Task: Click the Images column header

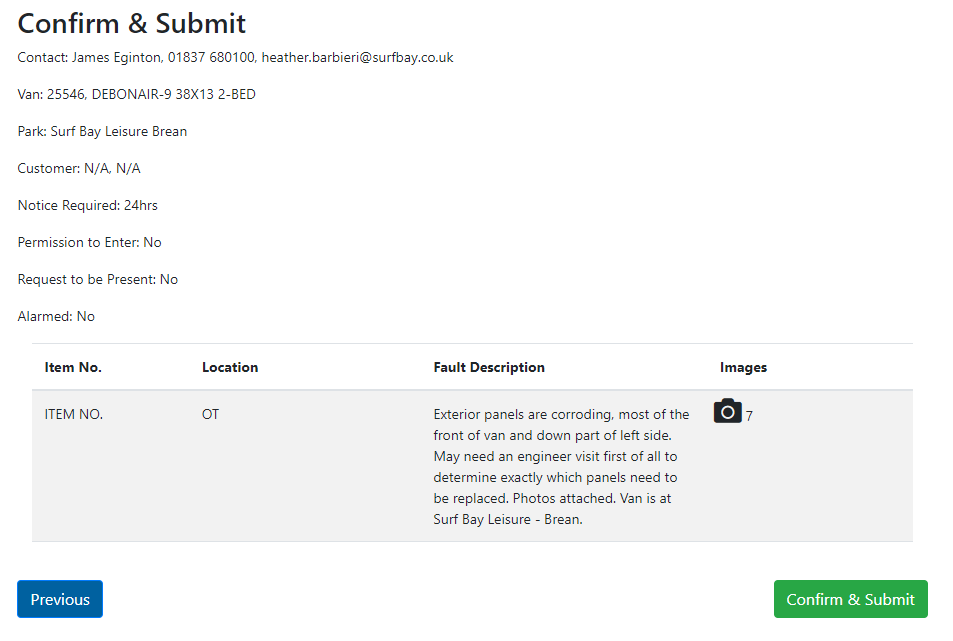Action: coord(743,367)
